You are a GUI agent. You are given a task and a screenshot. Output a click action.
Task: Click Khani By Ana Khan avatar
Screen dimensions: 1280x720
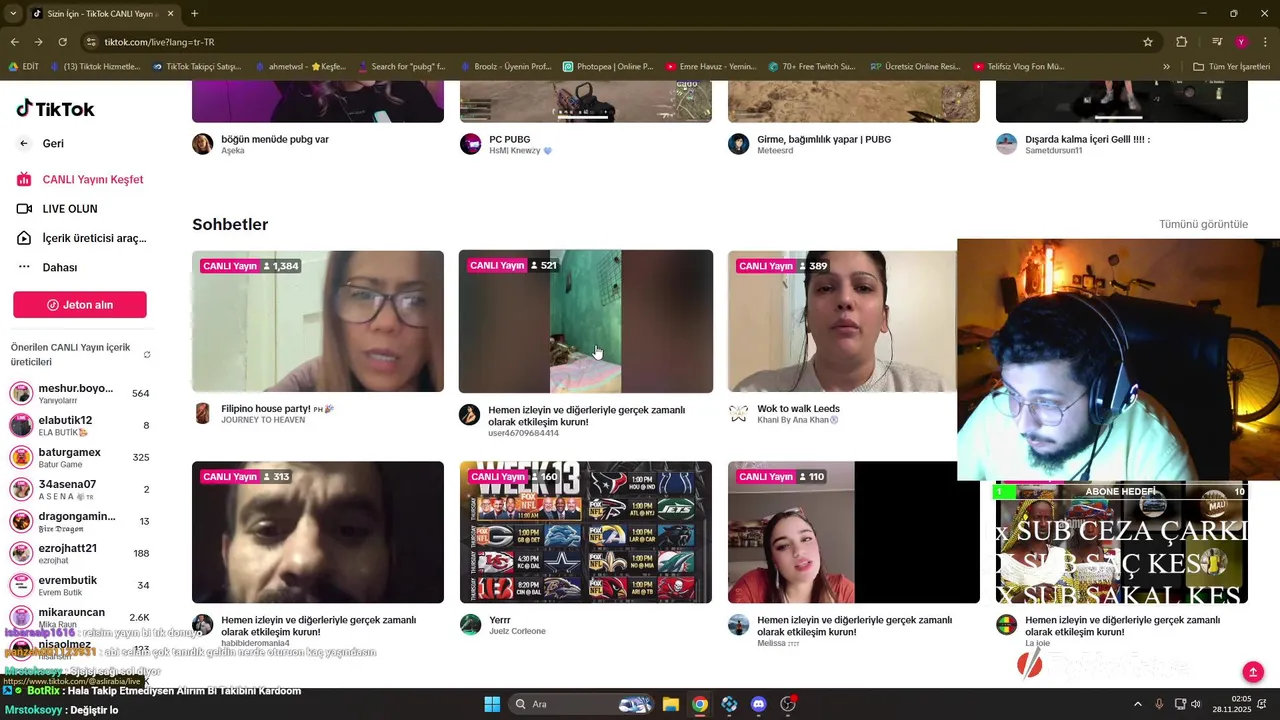pos(738,413)
